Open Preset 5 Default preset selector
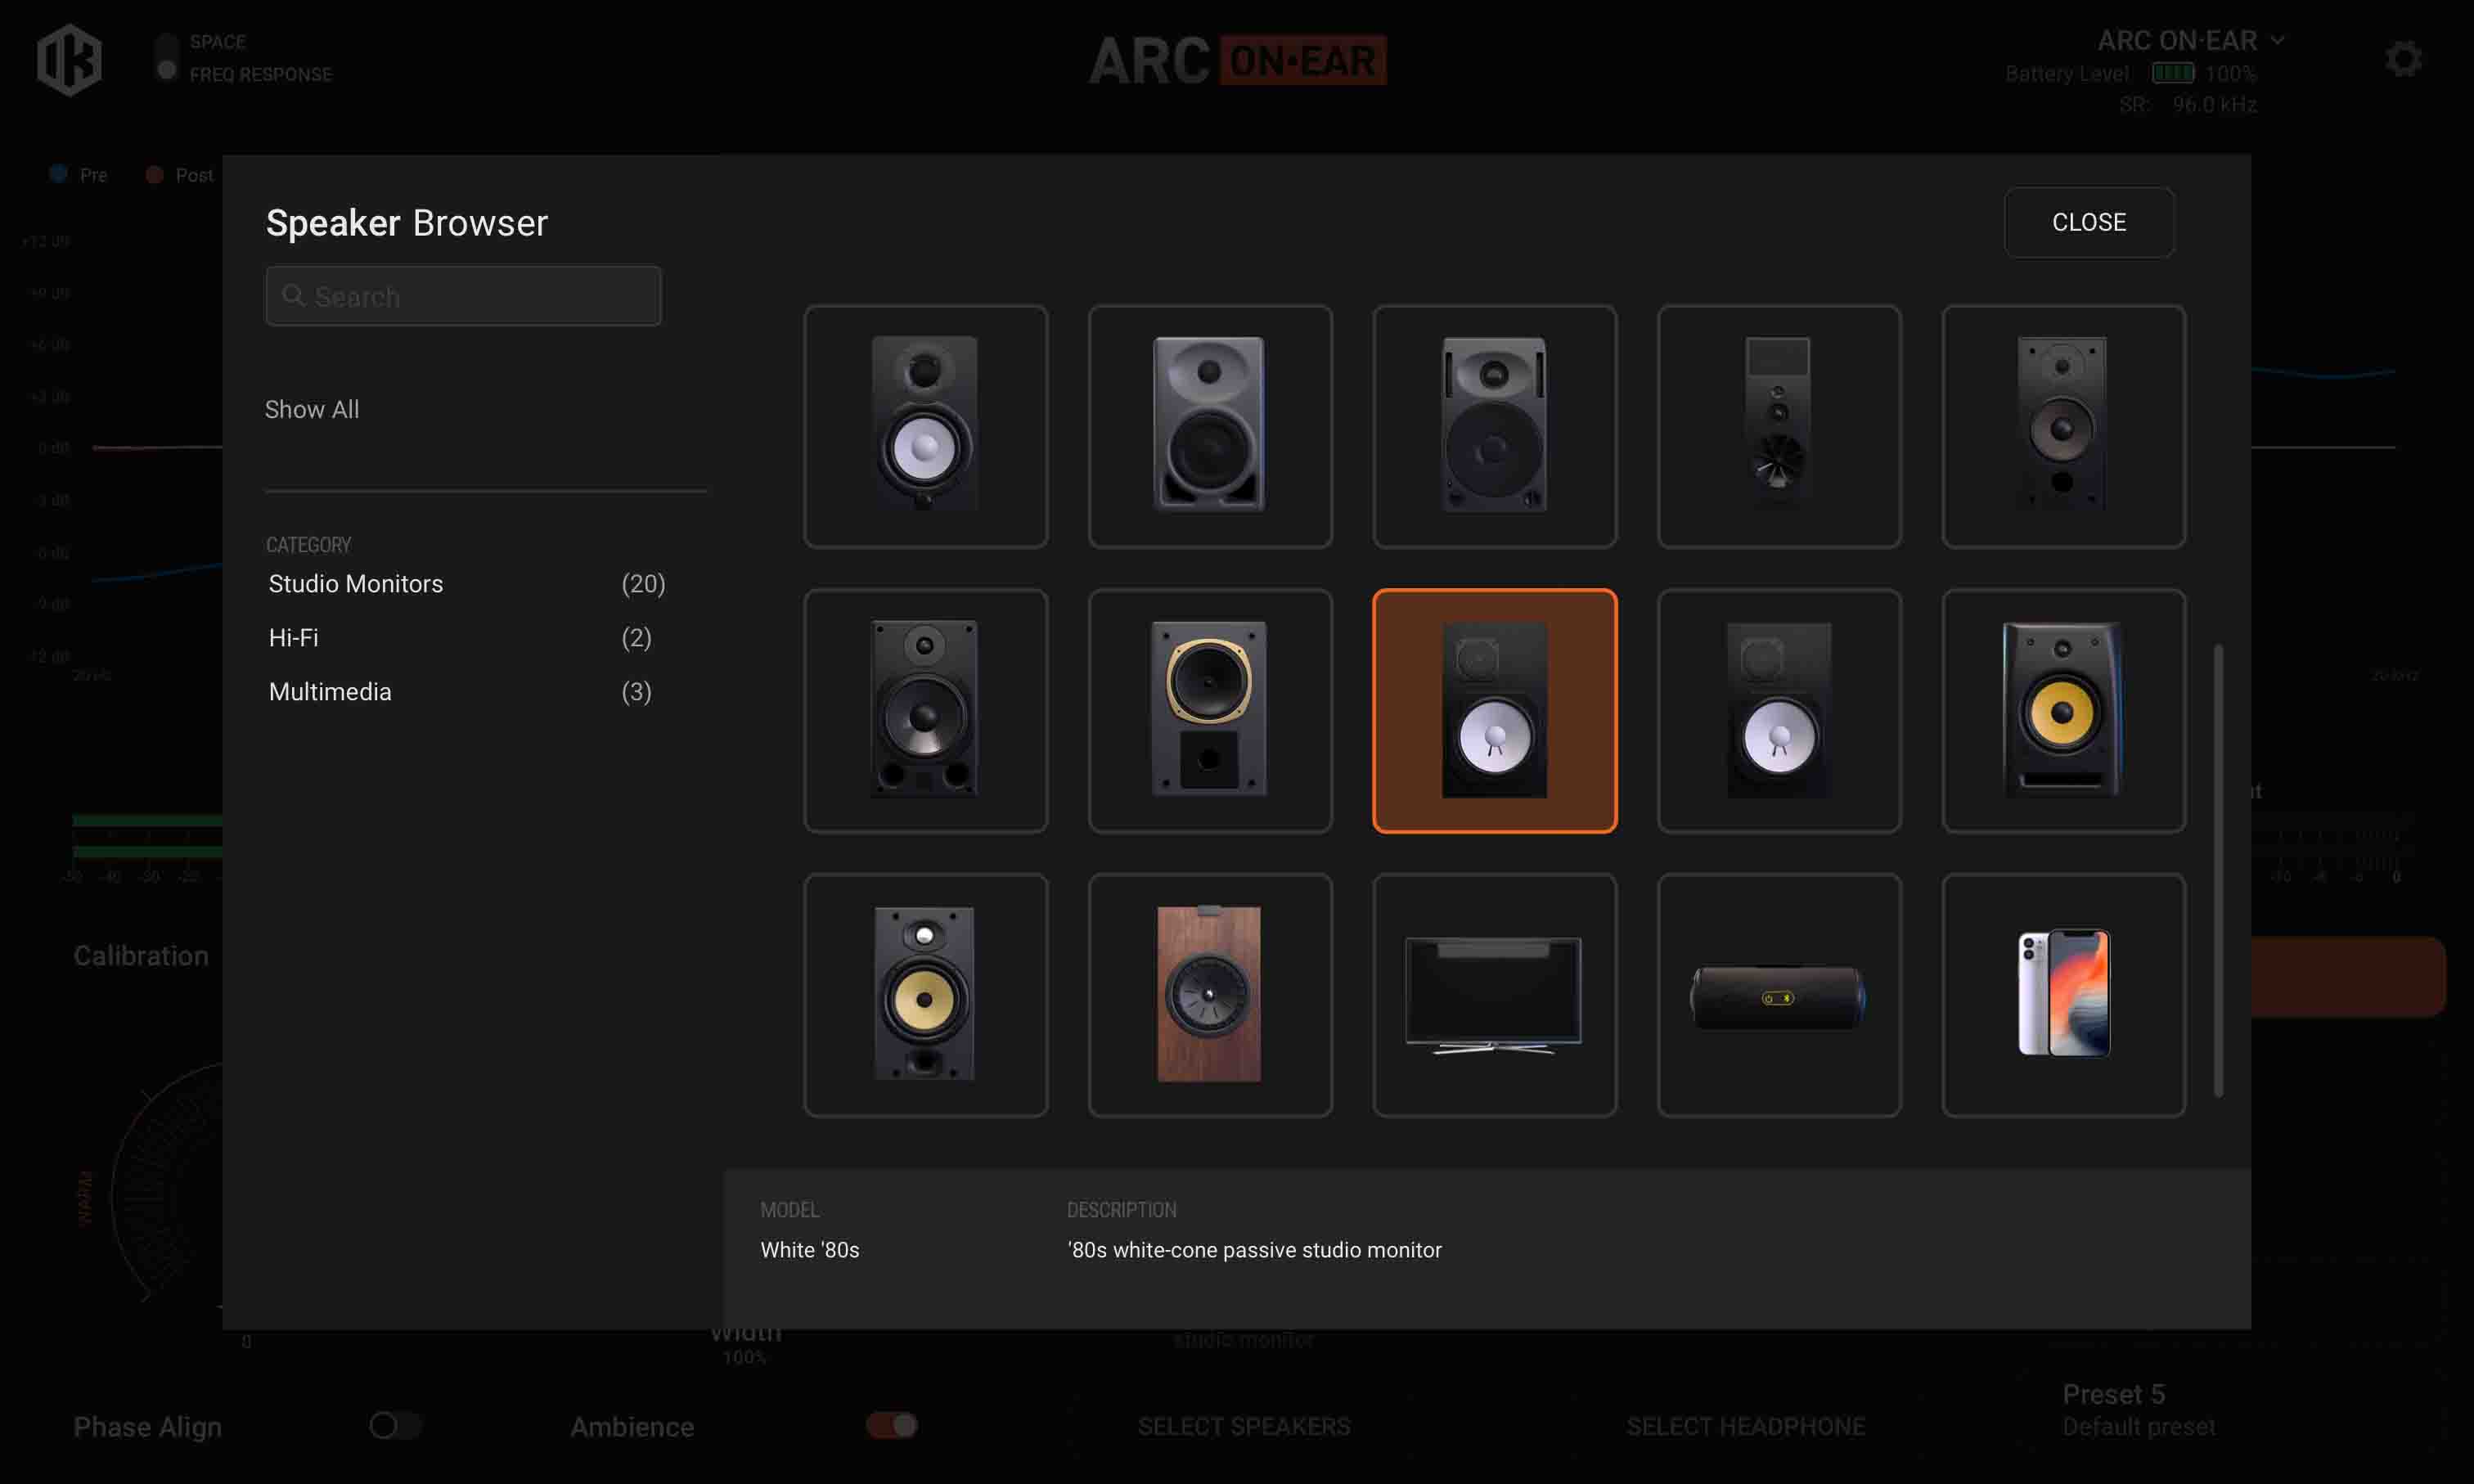 pyautogui.click(x=2138, y=1410)
